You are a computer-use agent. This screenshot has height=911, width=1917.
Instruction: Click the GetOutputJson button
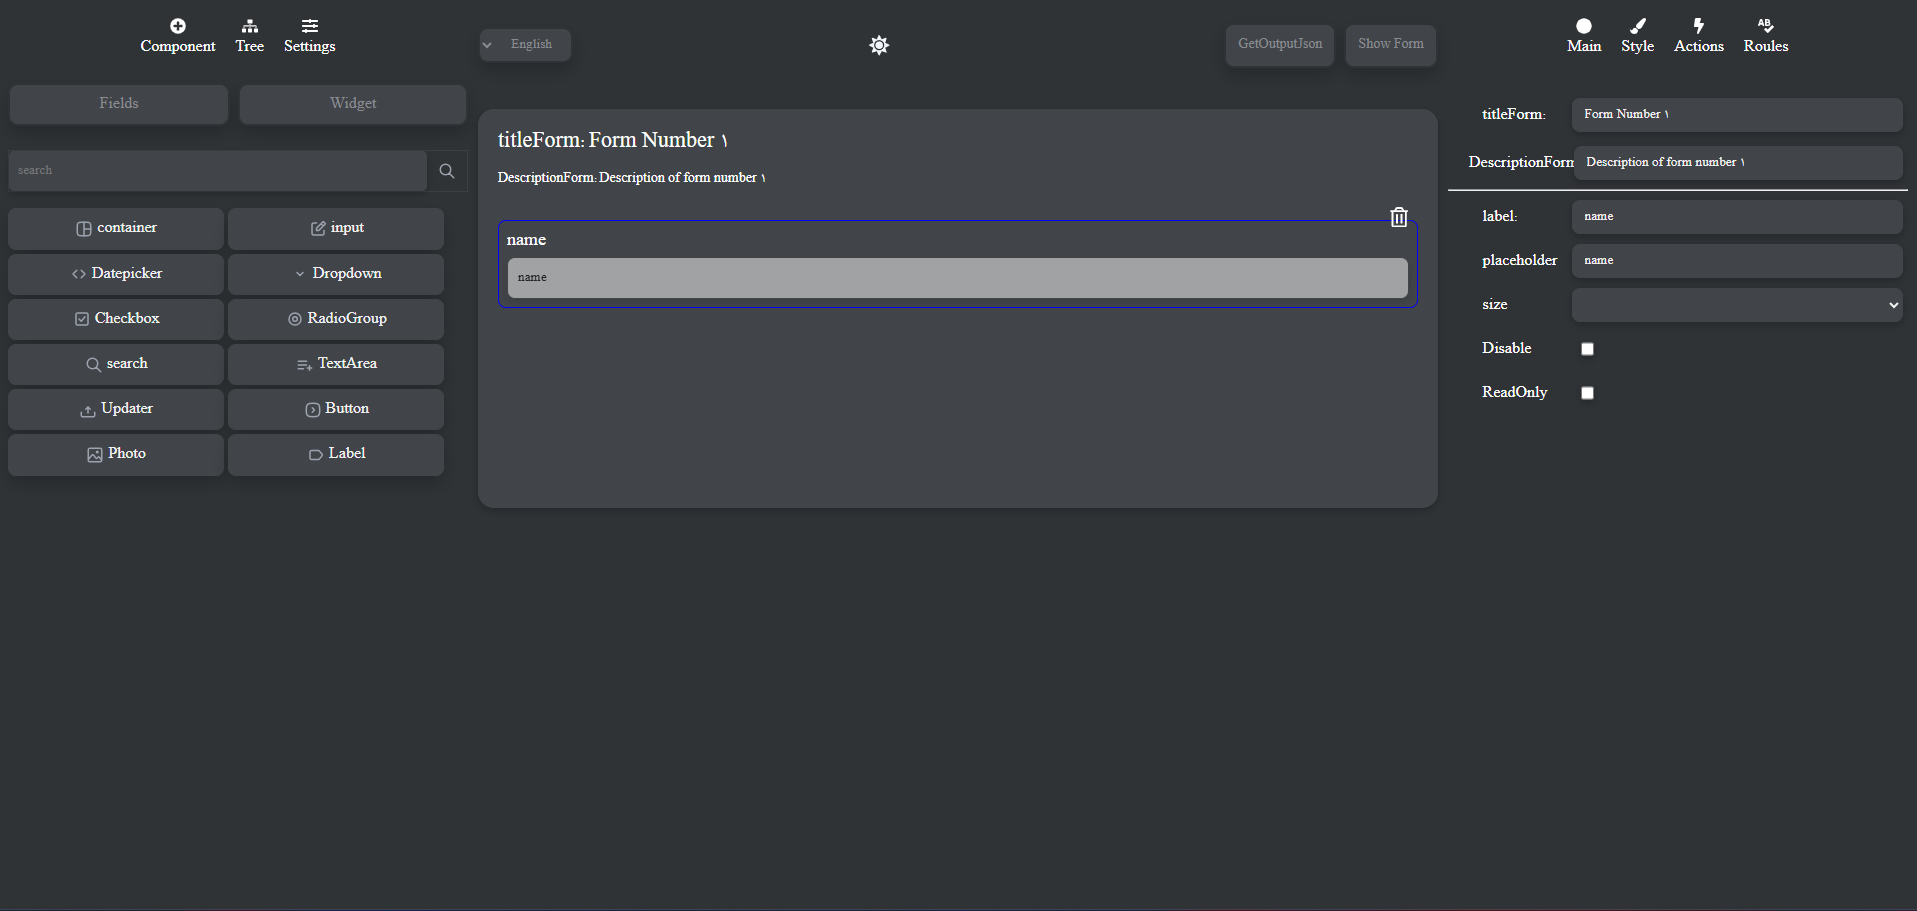1279,45
